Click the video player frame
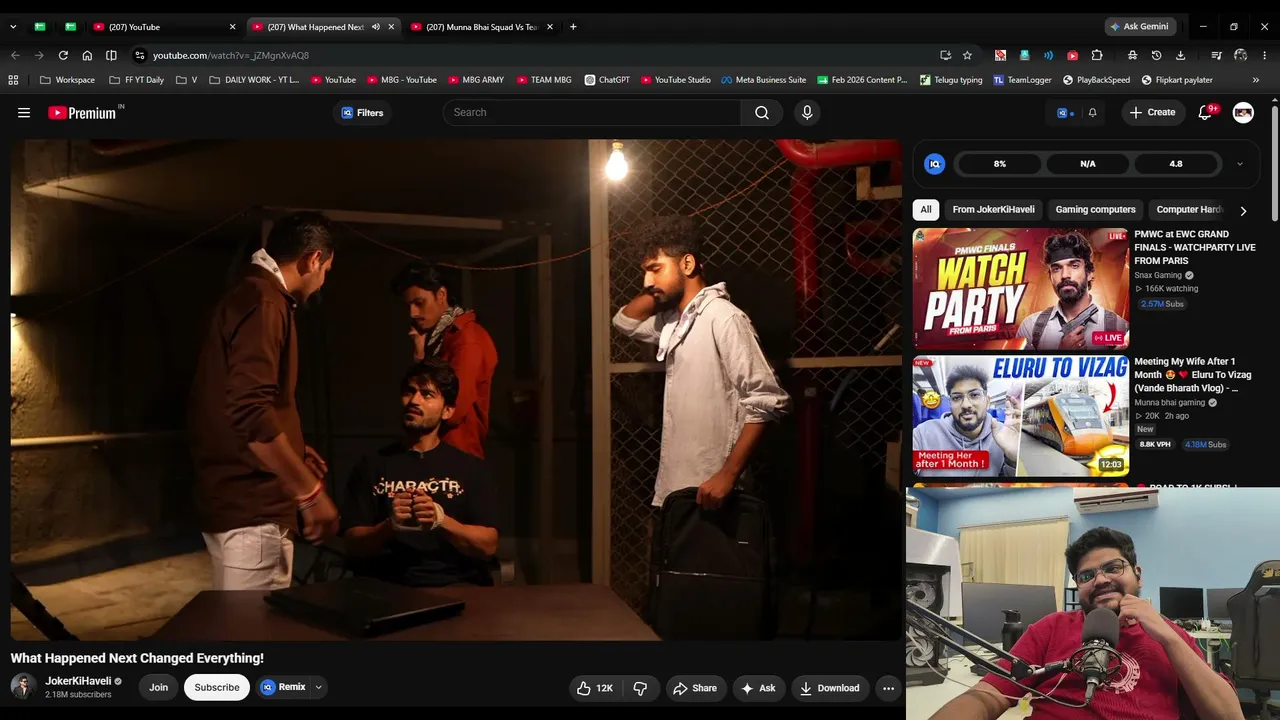The image size is (1280, 720). (456, 390)
